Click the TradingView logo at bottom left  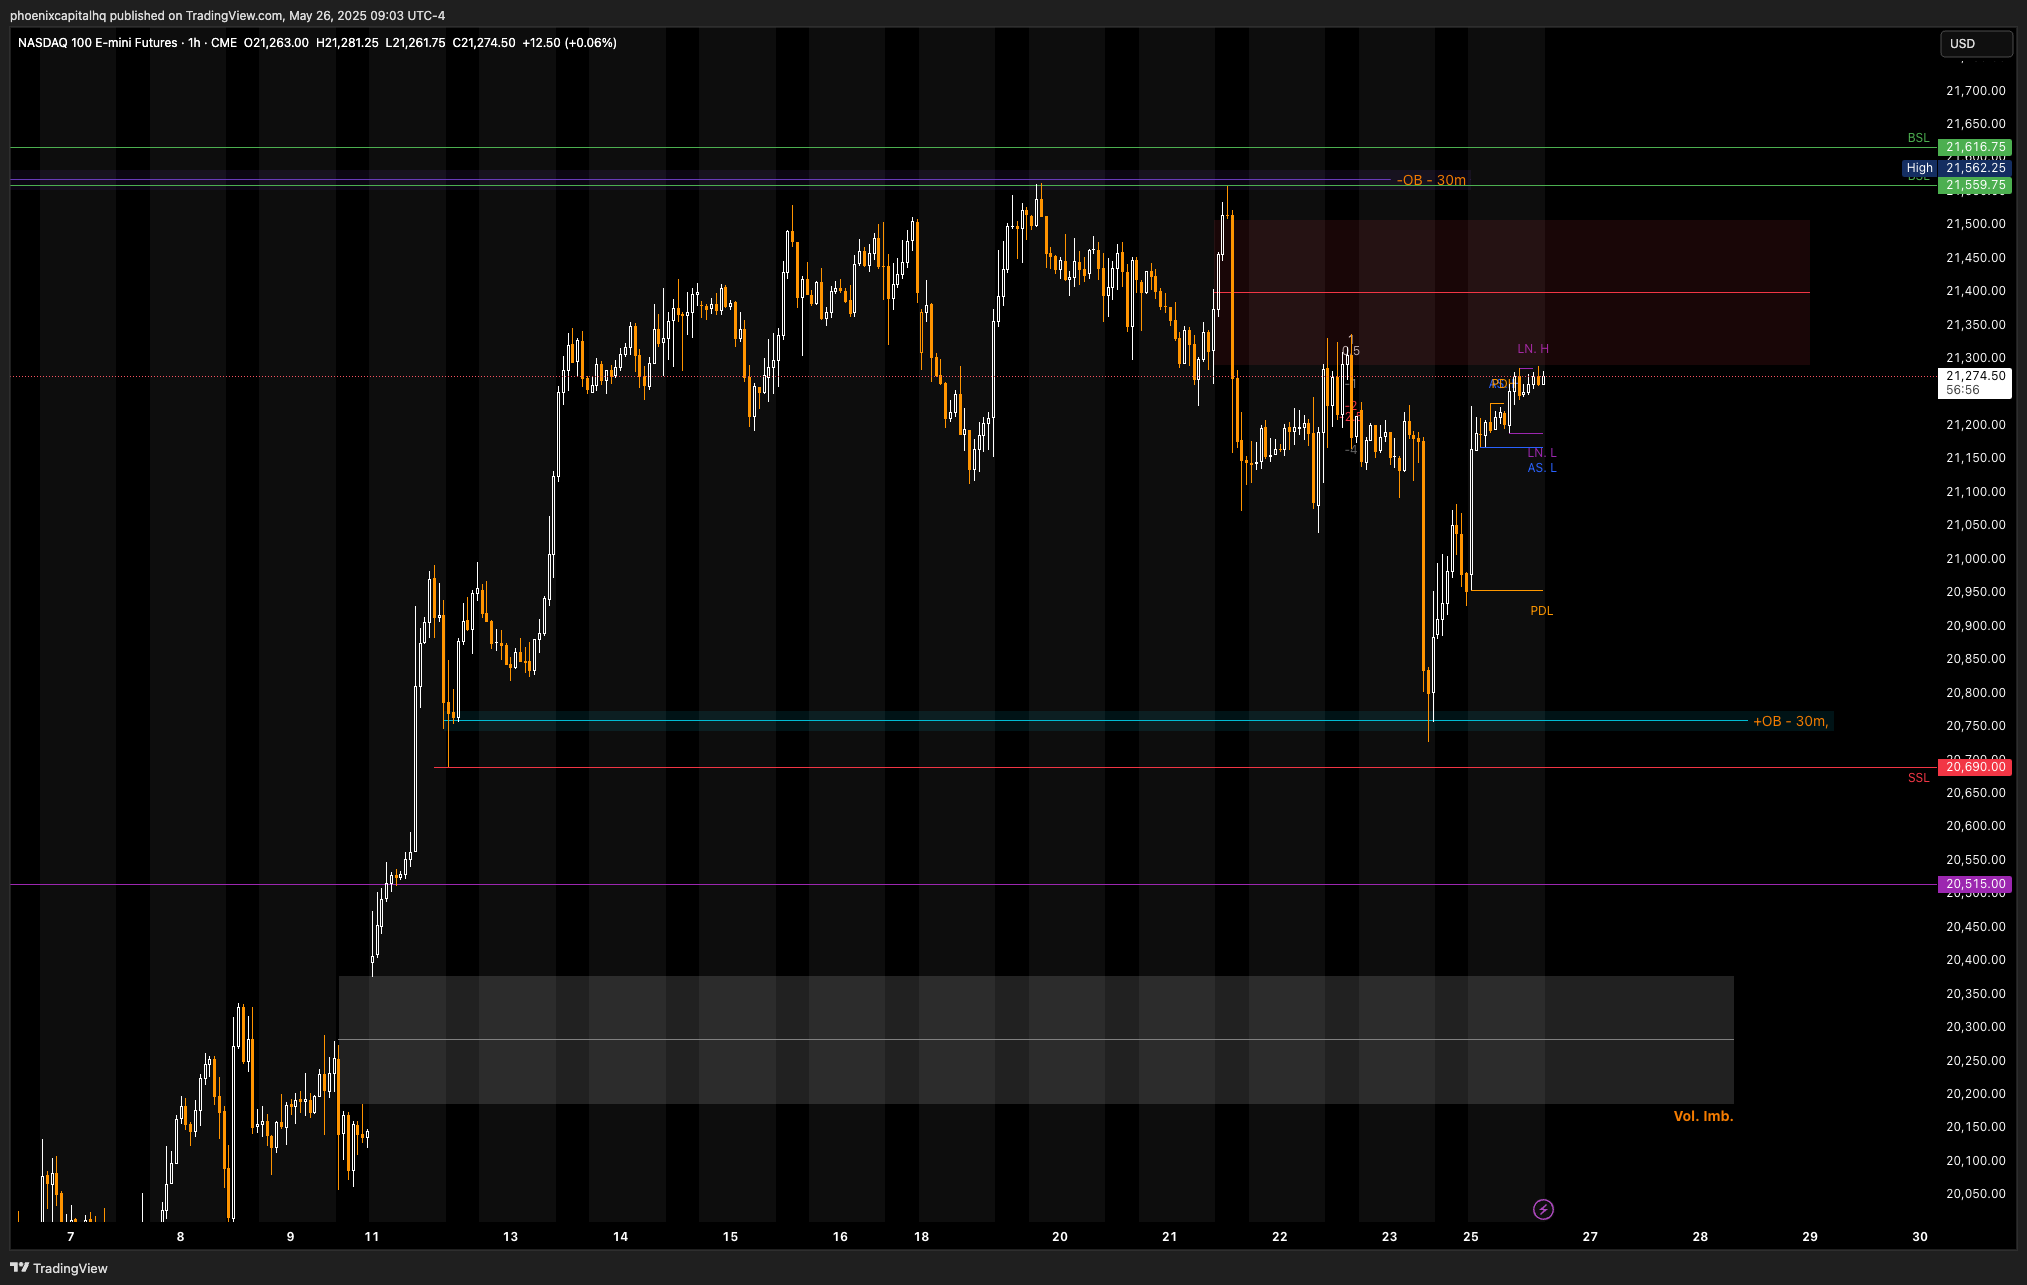pyautogui.click(x=59, y=1268)
